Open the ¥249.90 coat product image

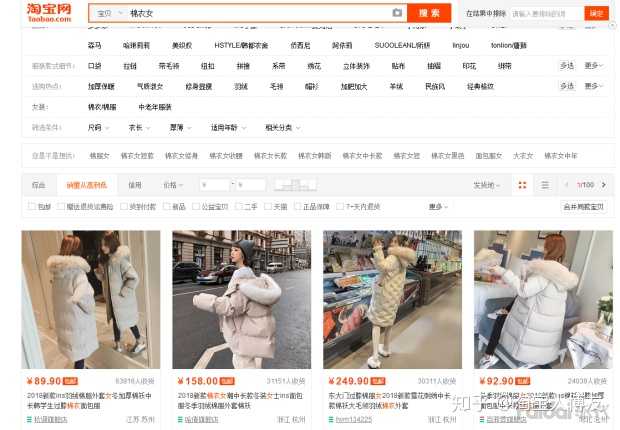pos(393,299)
